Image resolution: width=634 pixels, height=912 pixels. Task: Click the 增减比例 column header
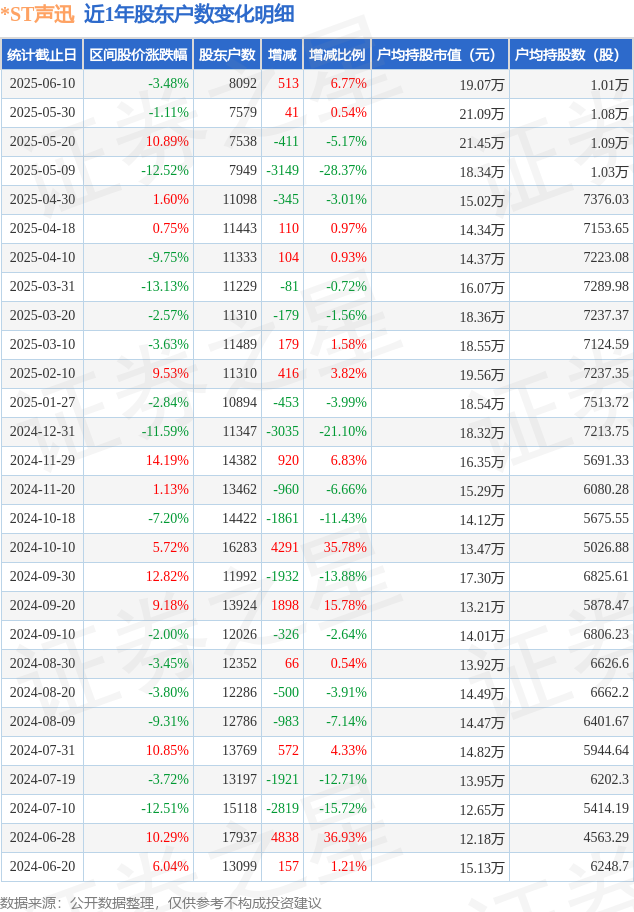[337, 55]
